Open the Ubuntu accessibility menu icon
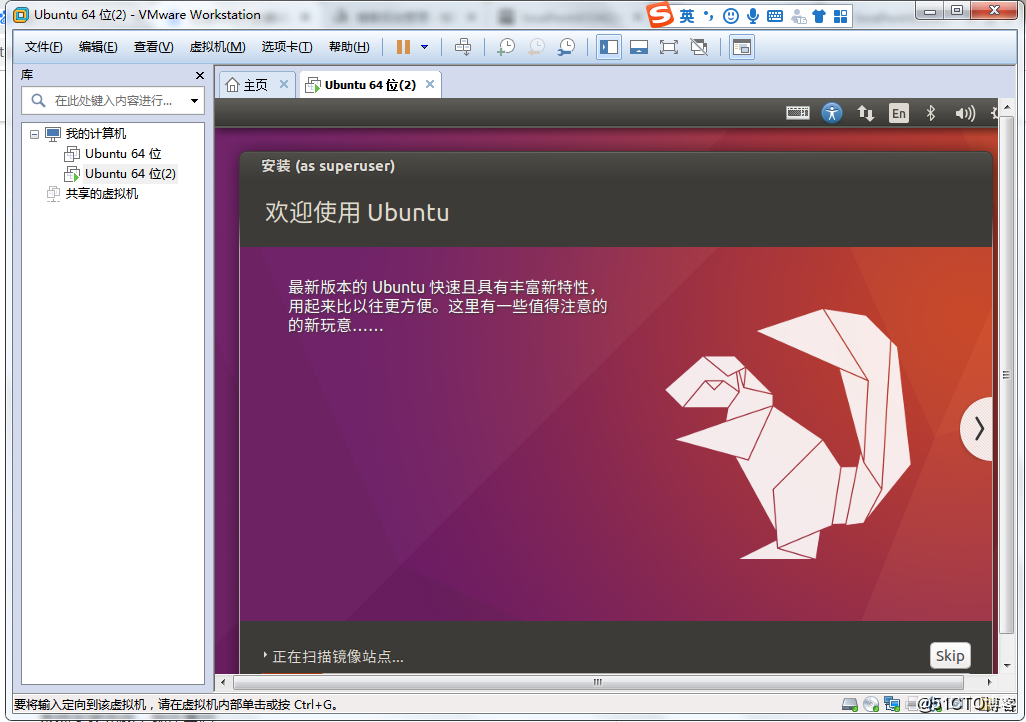 tap(832, 113)
